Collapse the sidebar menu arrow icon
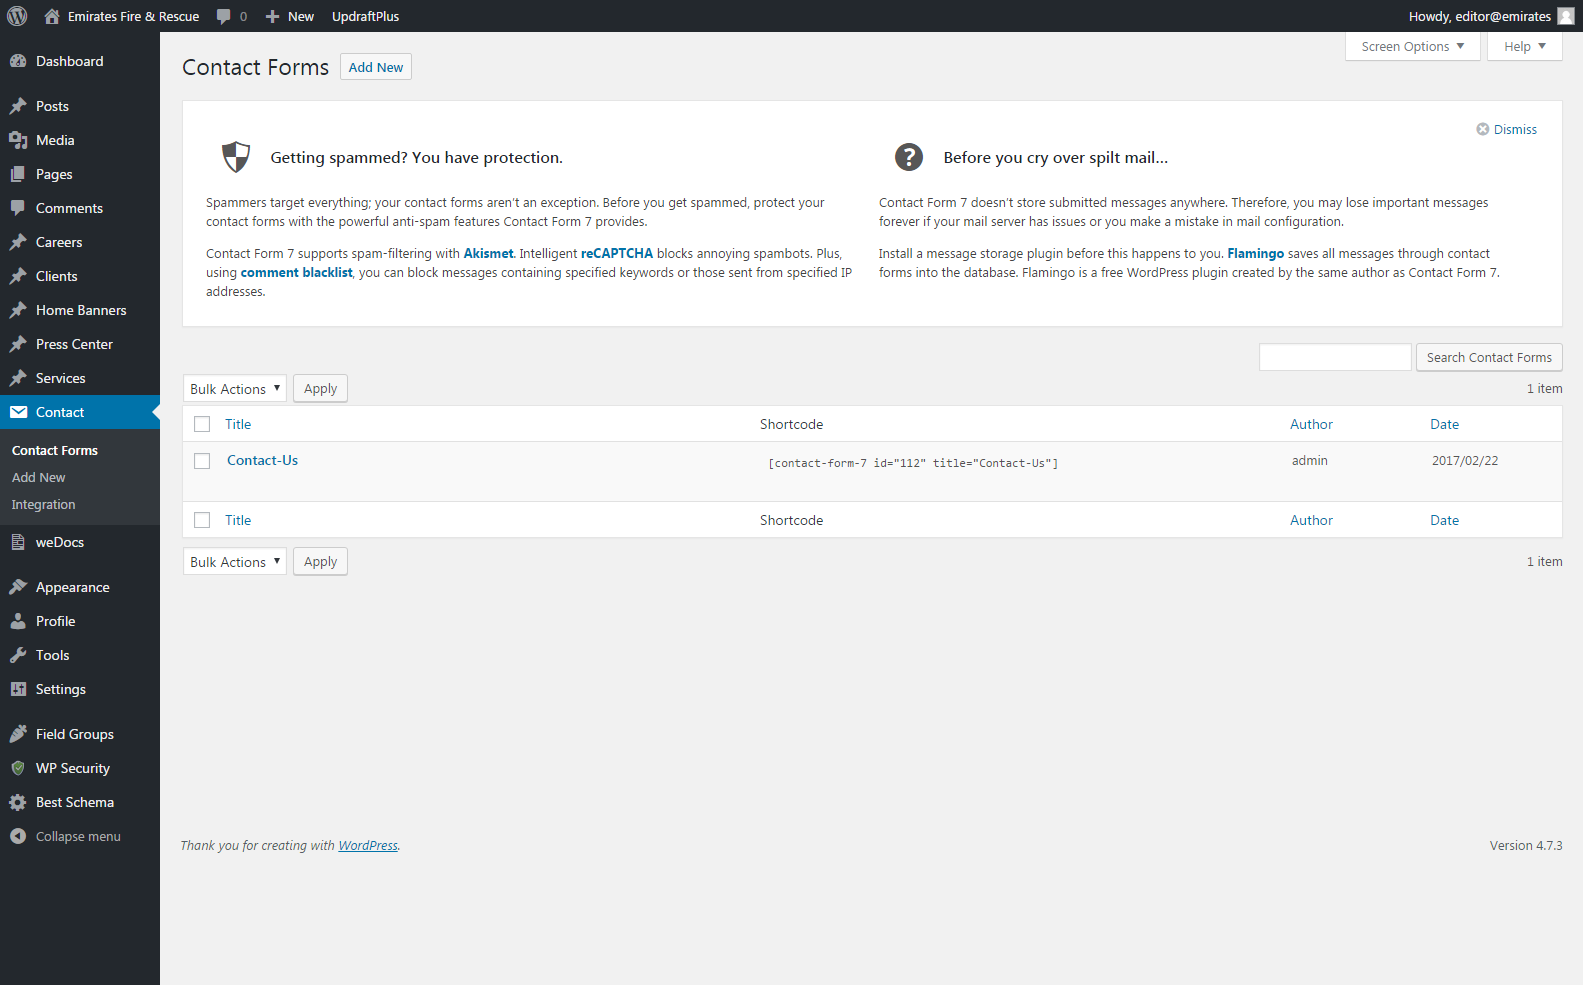This screenshot has height=985, width=1583. point(18,836)
